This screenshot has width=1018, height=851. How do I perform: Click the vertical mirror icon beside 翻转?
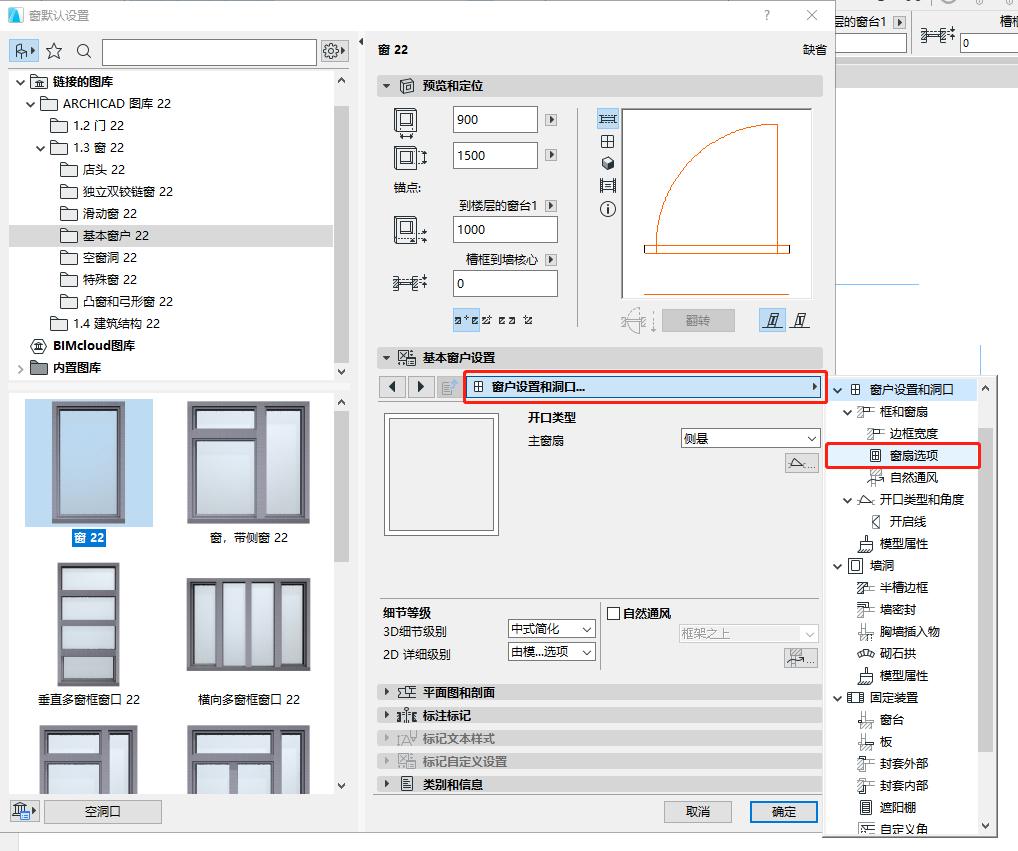point(770,319)
